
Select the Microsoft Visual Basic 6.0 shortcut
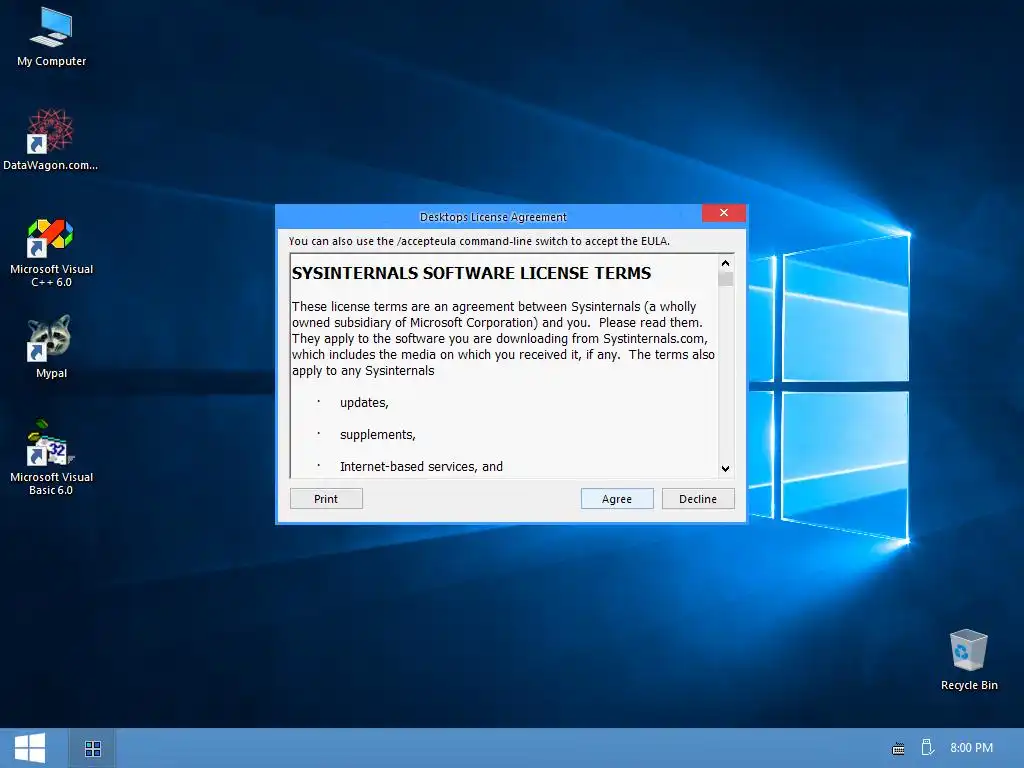click(x=51, y=457)
